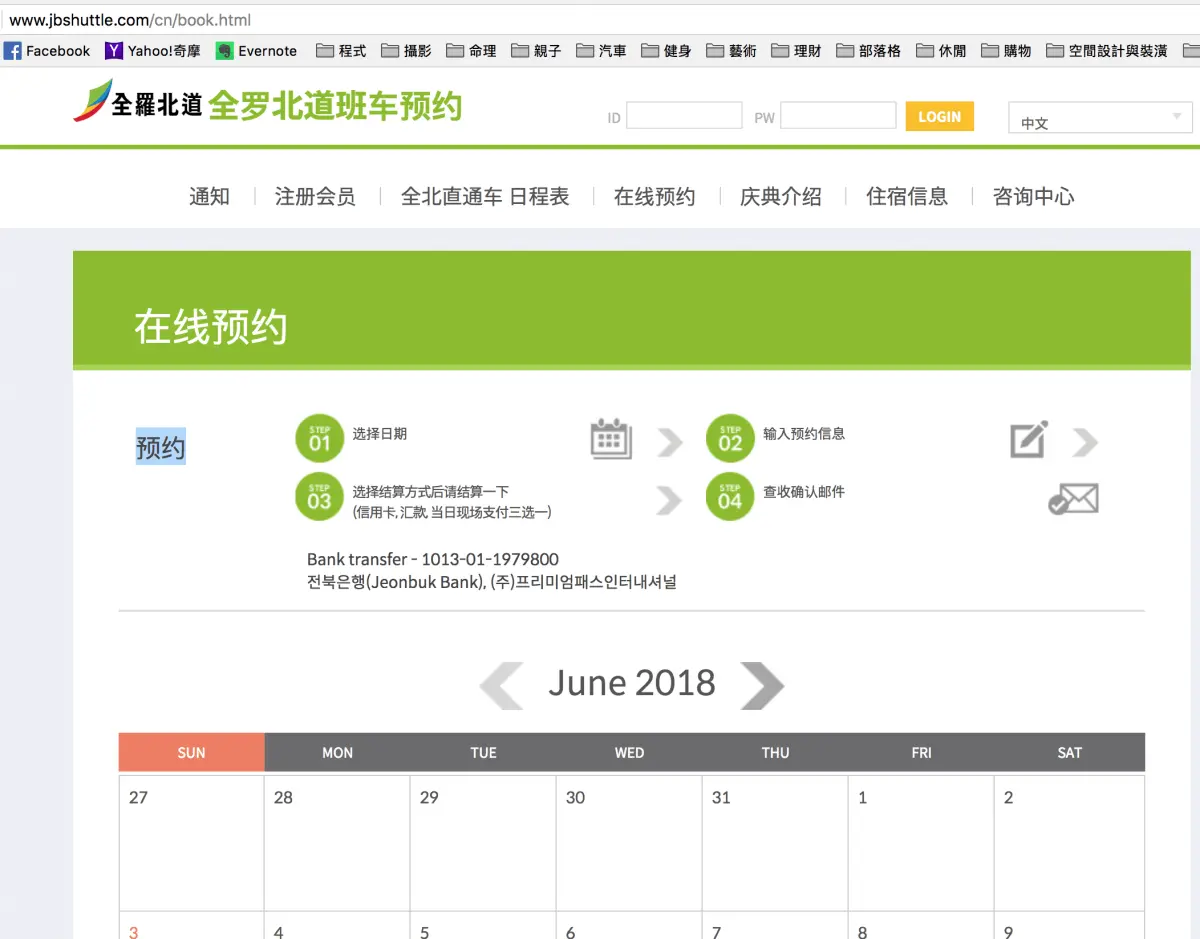Open the Evernote bookmark
1200x939 pixels.
257,51
